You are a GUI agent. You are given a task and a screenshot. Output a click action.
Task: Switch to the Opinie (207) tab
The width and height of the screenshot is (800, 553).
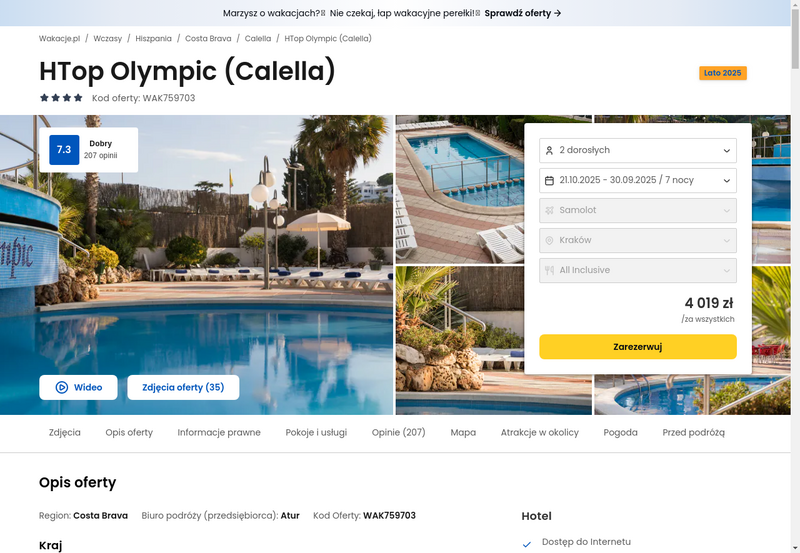[398, 433]
